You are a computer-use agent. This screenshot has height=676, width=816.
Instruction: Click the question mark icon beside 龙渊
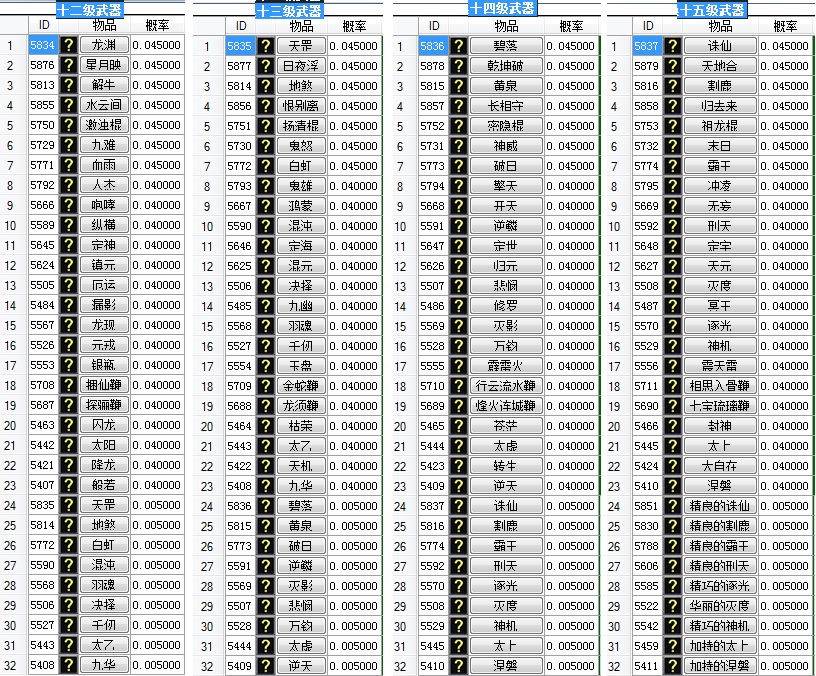click(x=69, y=45)
